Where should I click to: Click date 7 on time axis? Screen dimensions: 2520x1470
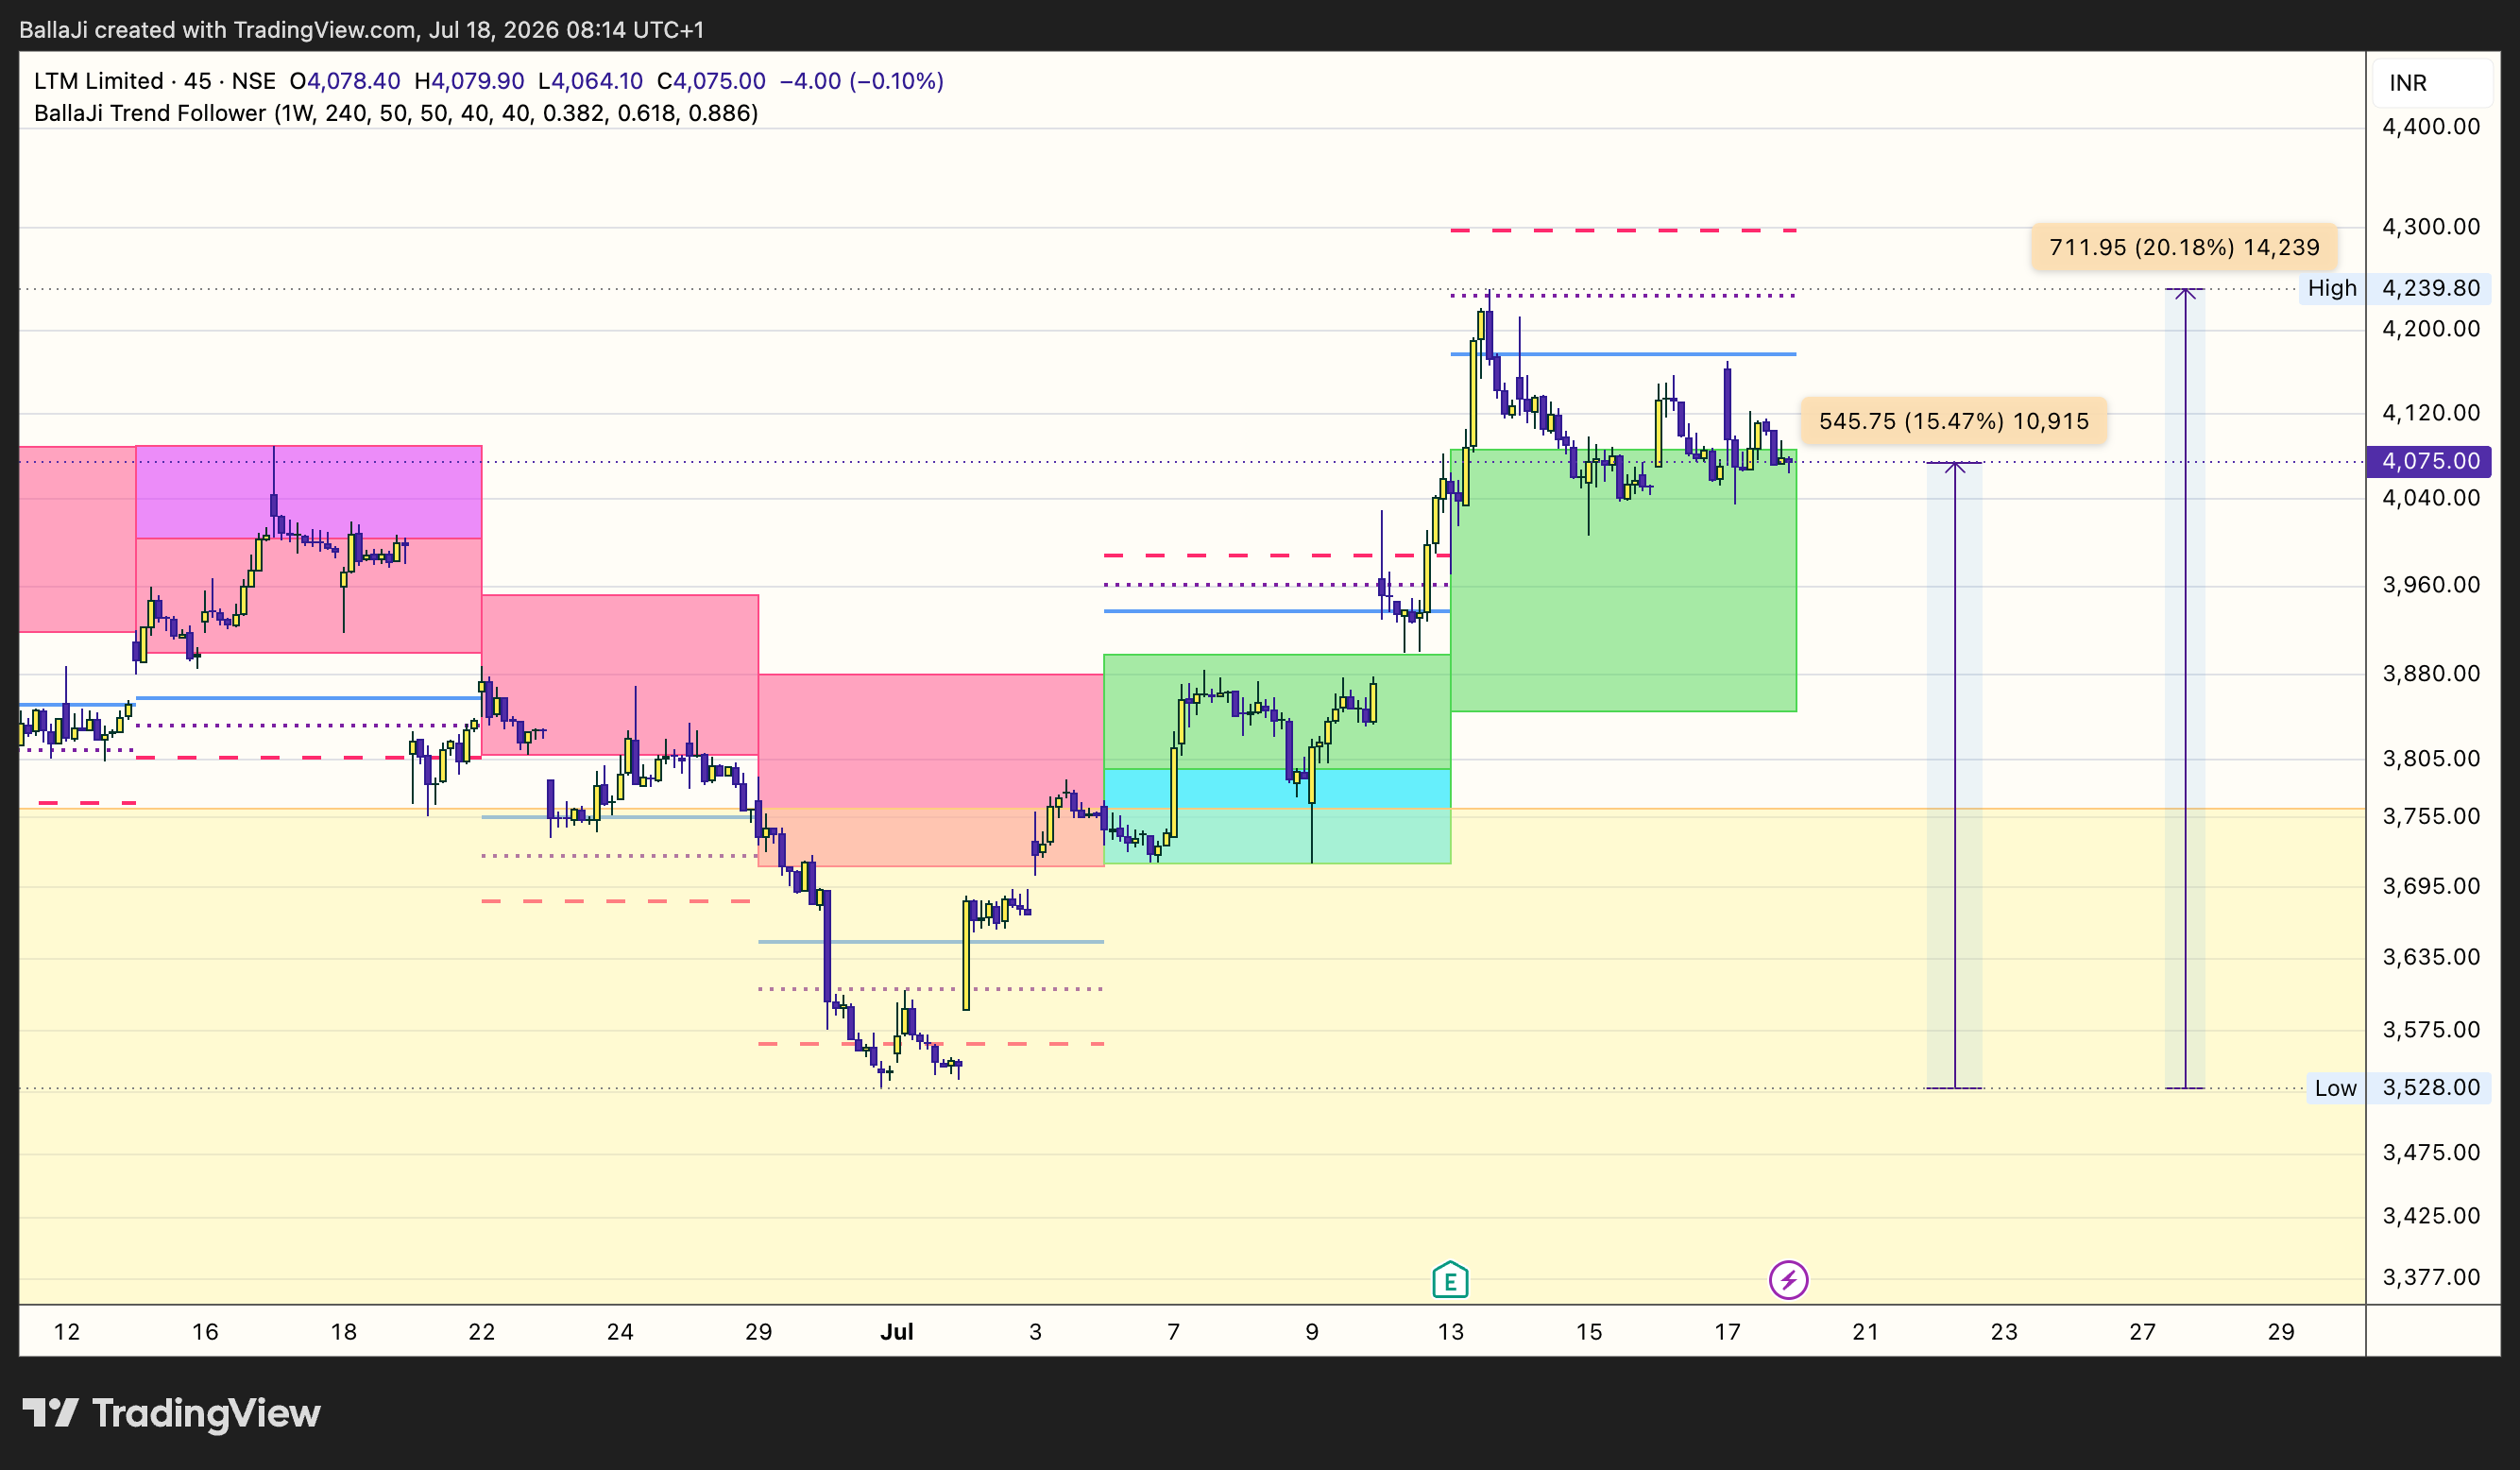[x=1173, y=1332]
